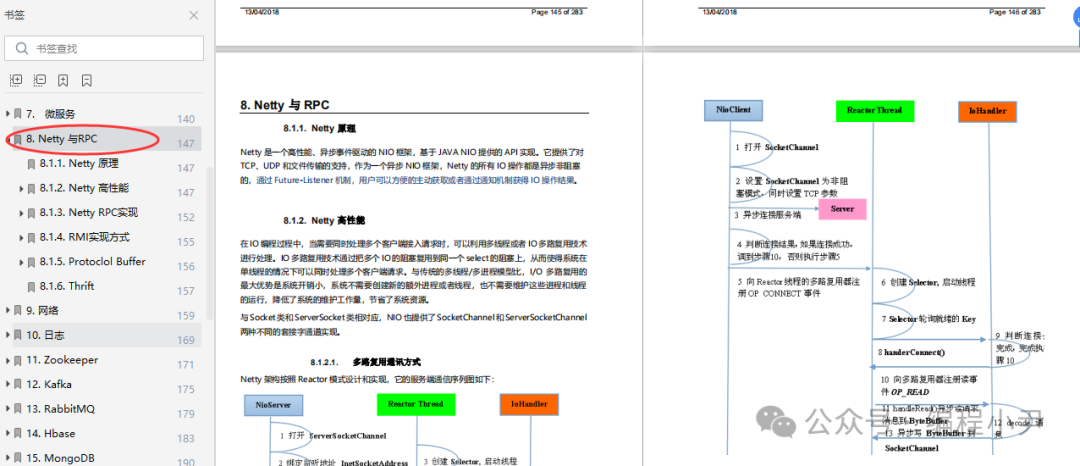Go to bookmark 8.1.1. Netty 原理
Screen dimensions: 1080x466
coord(79,164)
